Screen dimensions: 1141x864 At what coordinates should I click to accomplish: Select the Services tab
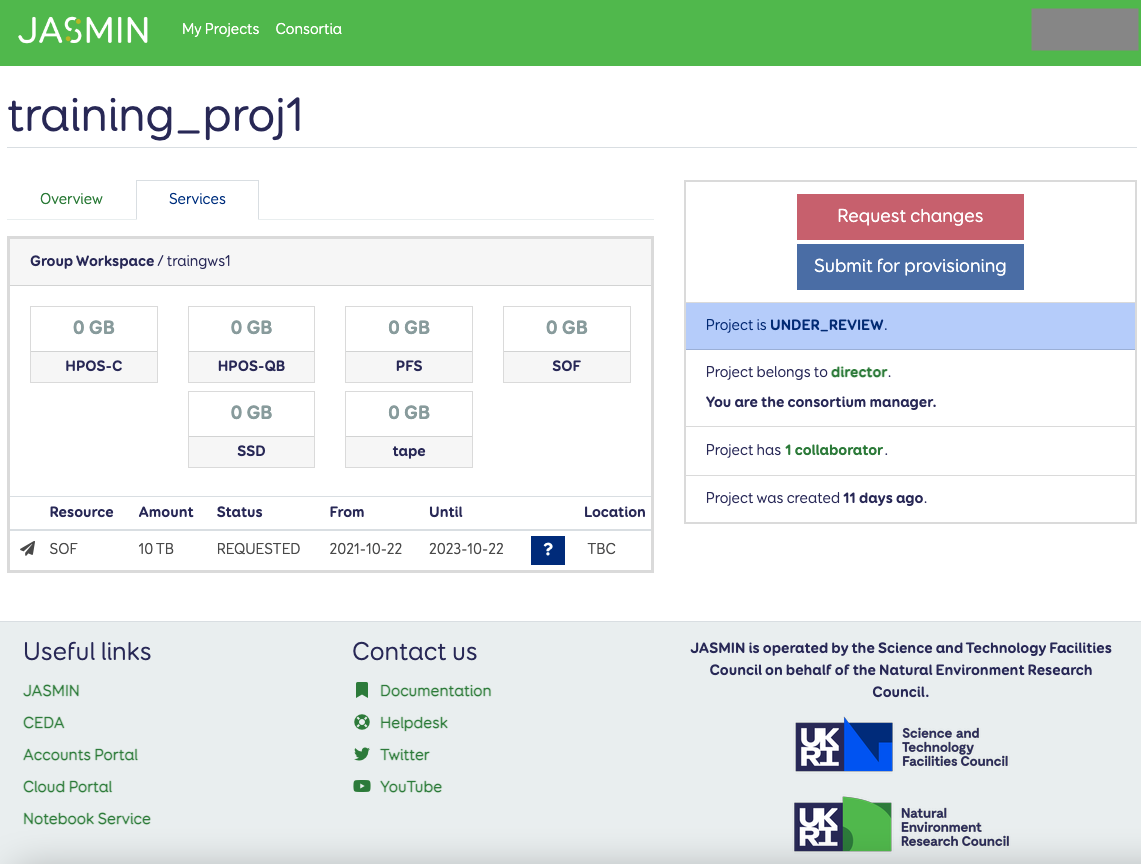coord(197,199)
